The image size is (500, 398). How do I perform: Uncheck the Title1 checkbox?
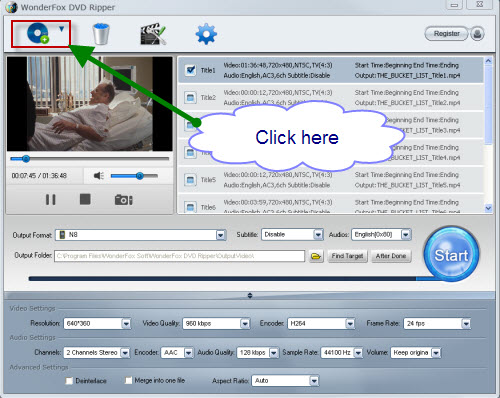pyautogui.click(x=190, y=70)
